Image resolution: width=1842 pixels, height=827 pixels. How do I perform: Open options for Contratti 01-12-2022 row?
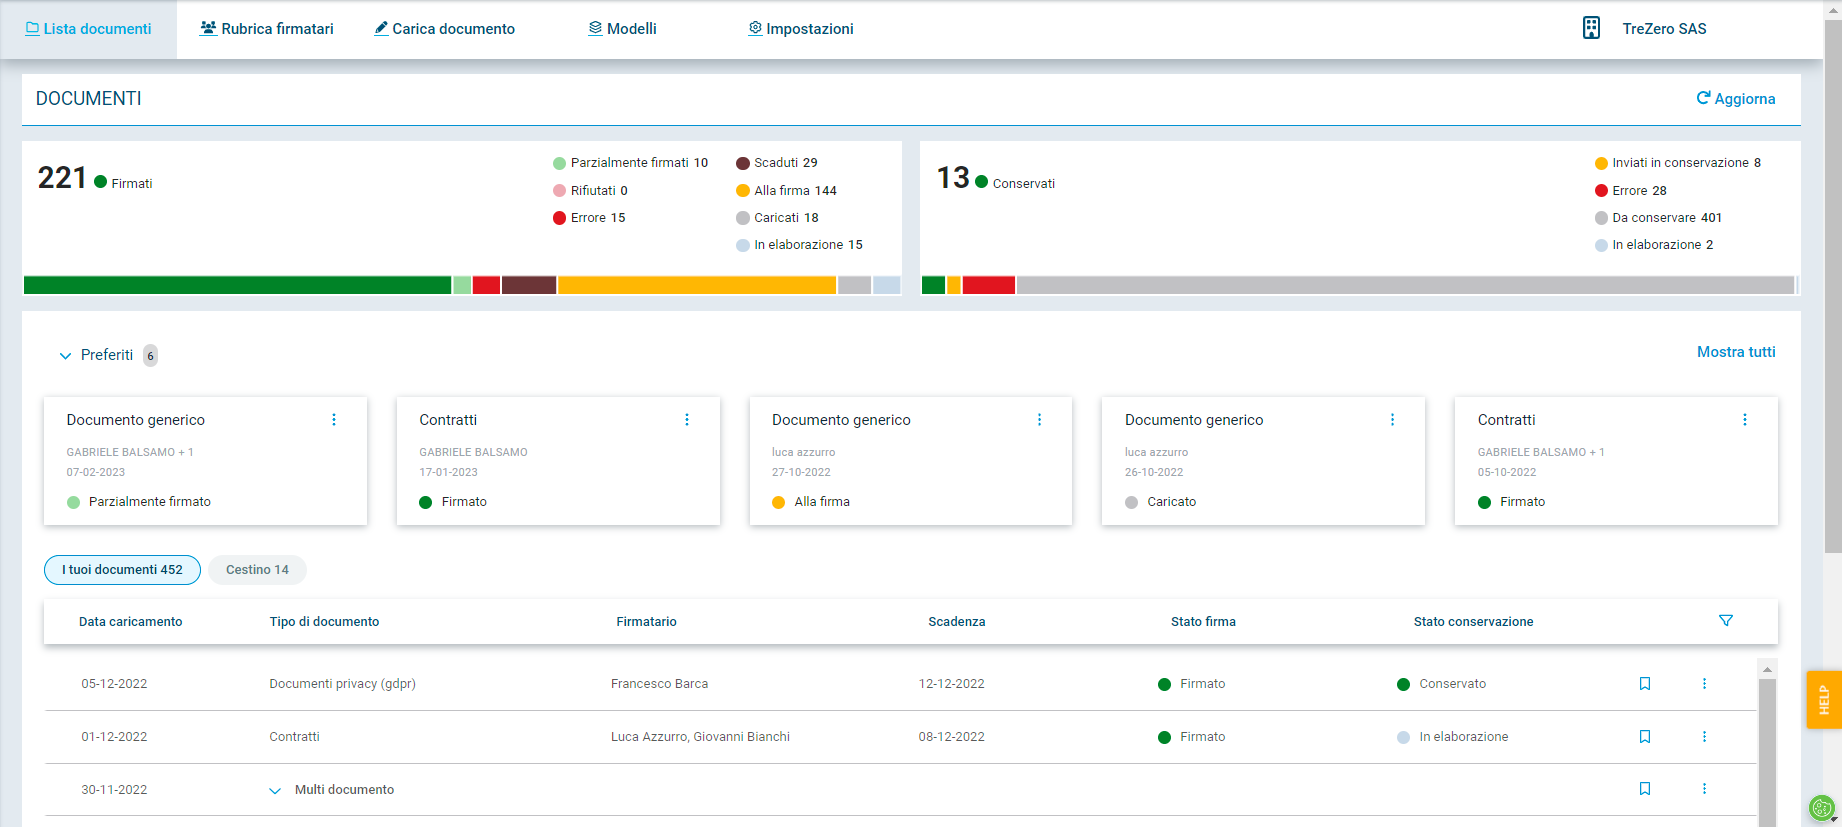(x=1705, y=737)
